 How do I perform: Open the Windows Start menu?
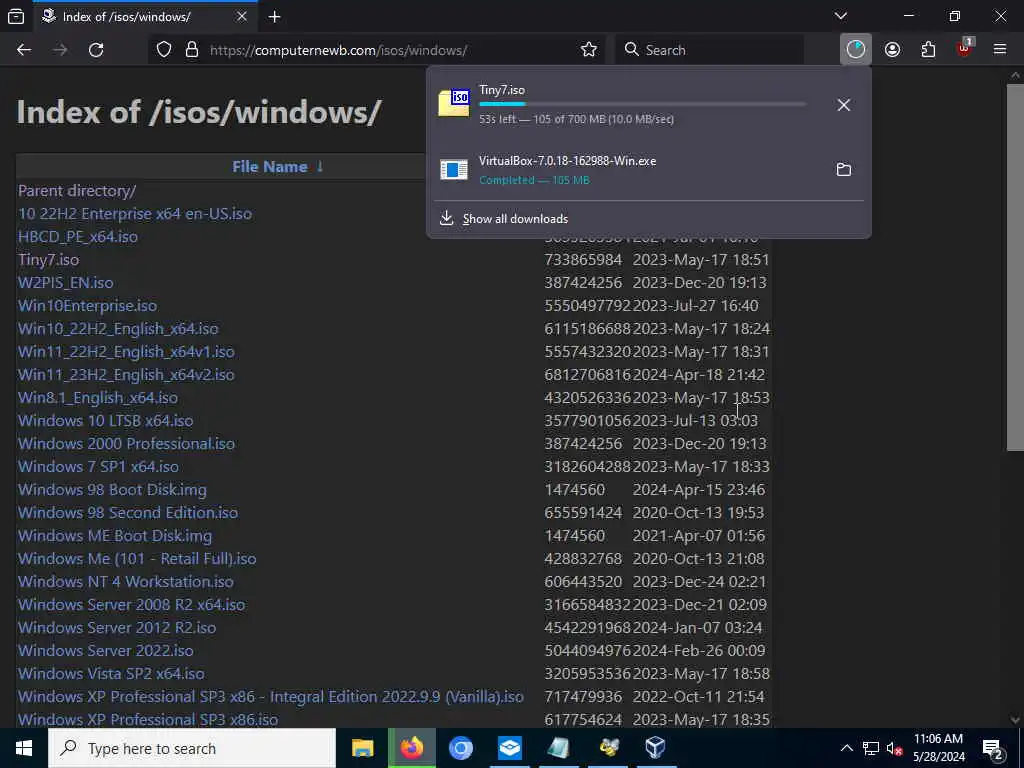point(24,748)
